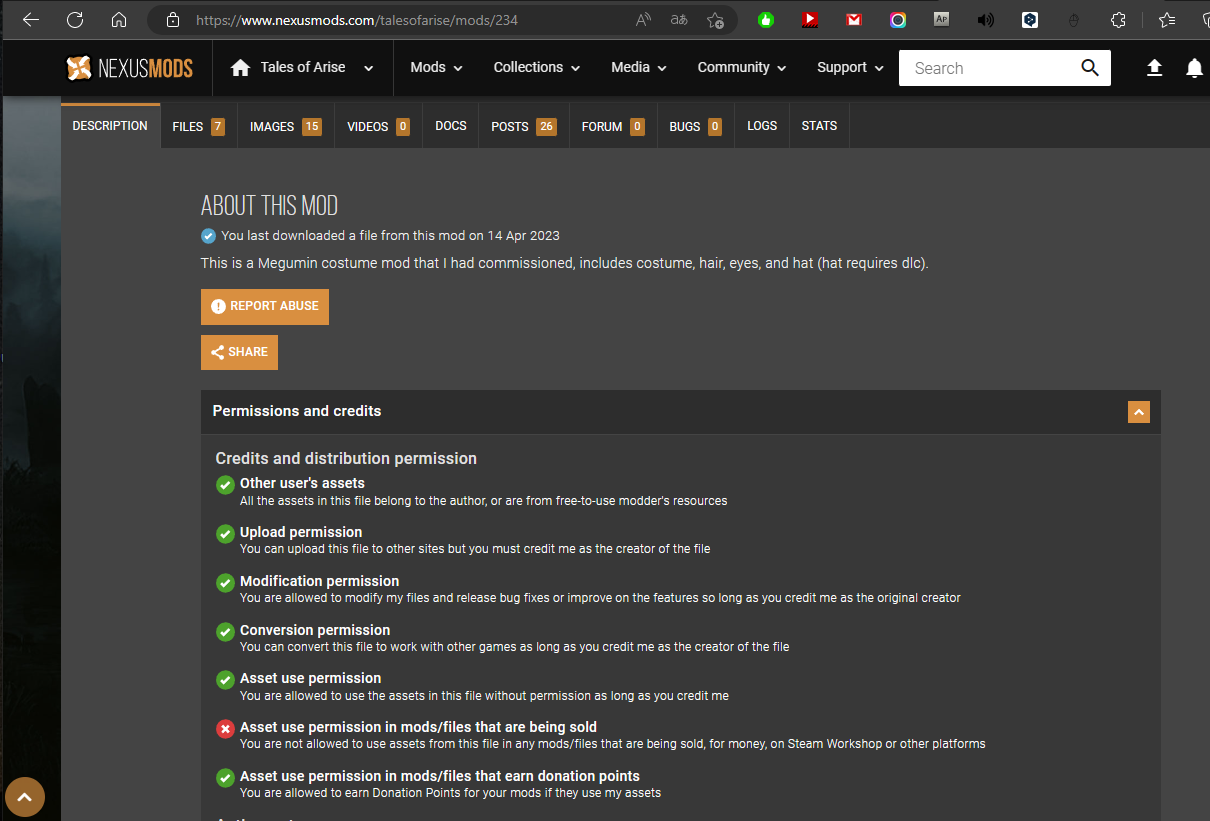Click scroll-to-top orange circle button
Image resolution: width=1210 pixels, height=821 pixels.
[x=25, y=797]
